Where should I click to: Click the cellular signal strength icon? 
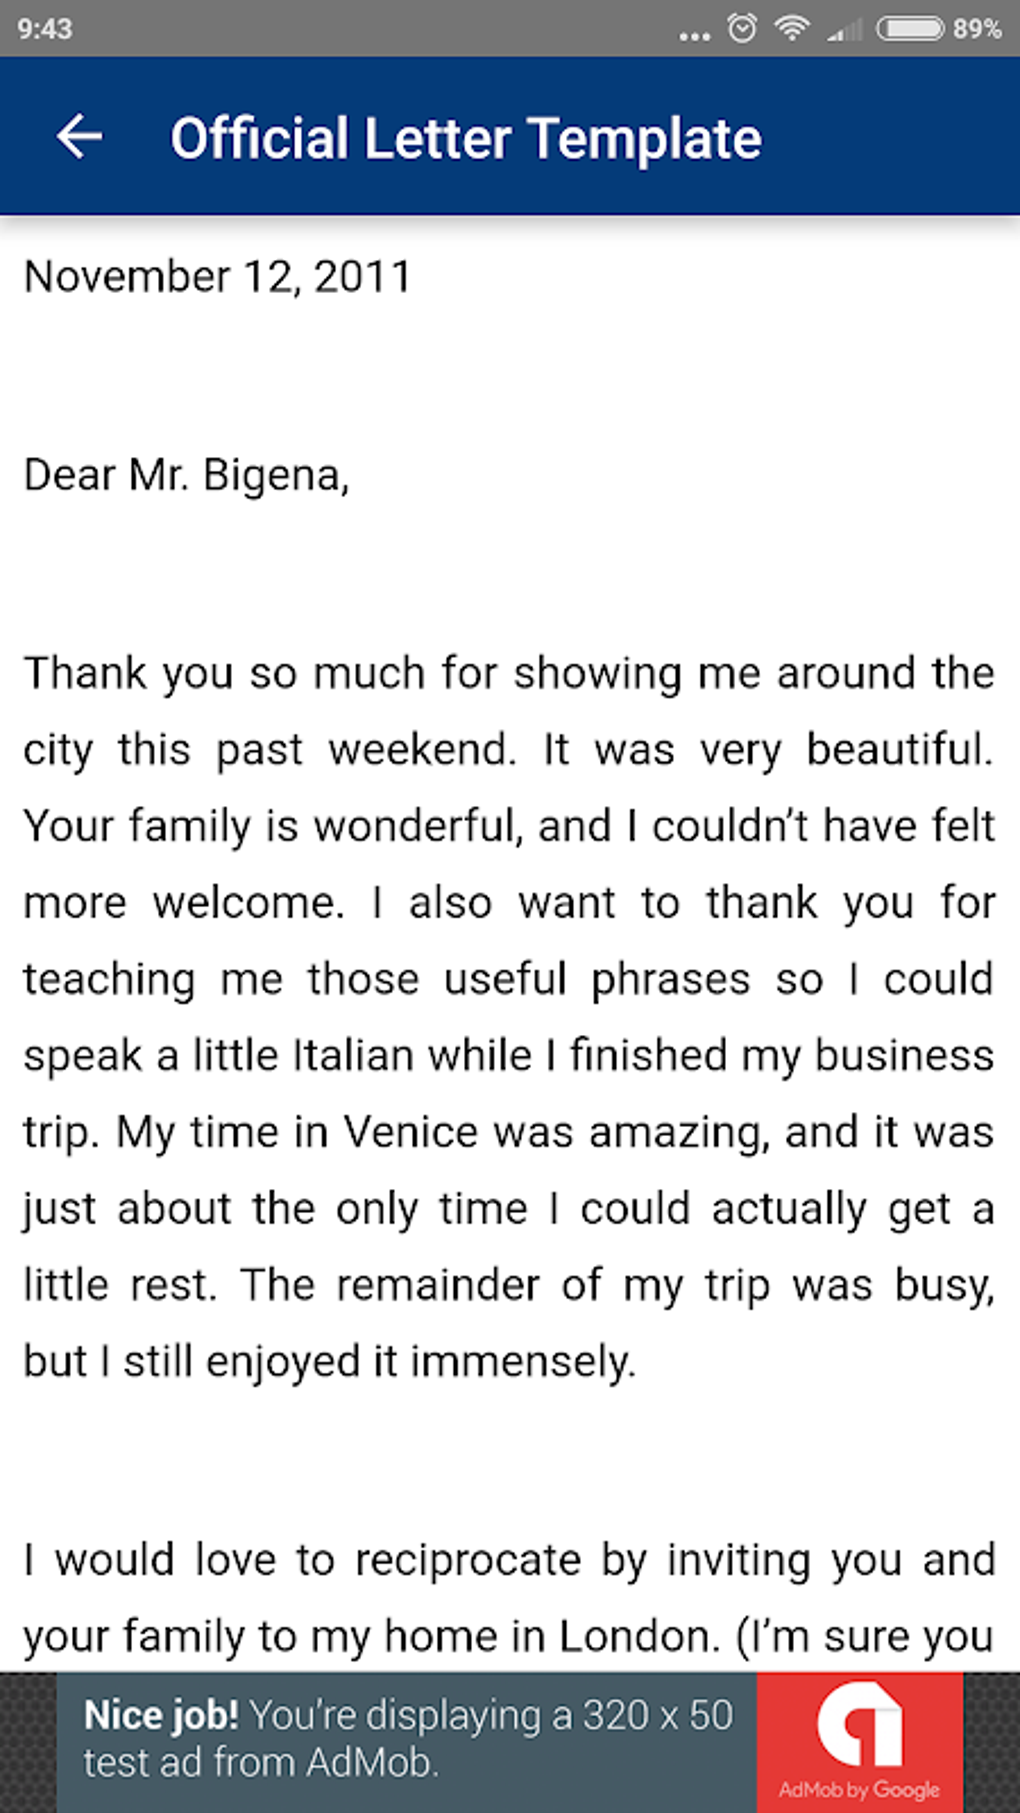(845, 30)
